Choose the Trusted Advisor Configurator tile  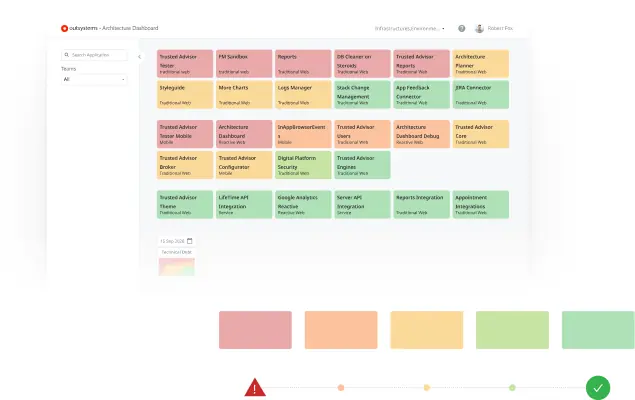pyautogui.click(x=244, y=165)
